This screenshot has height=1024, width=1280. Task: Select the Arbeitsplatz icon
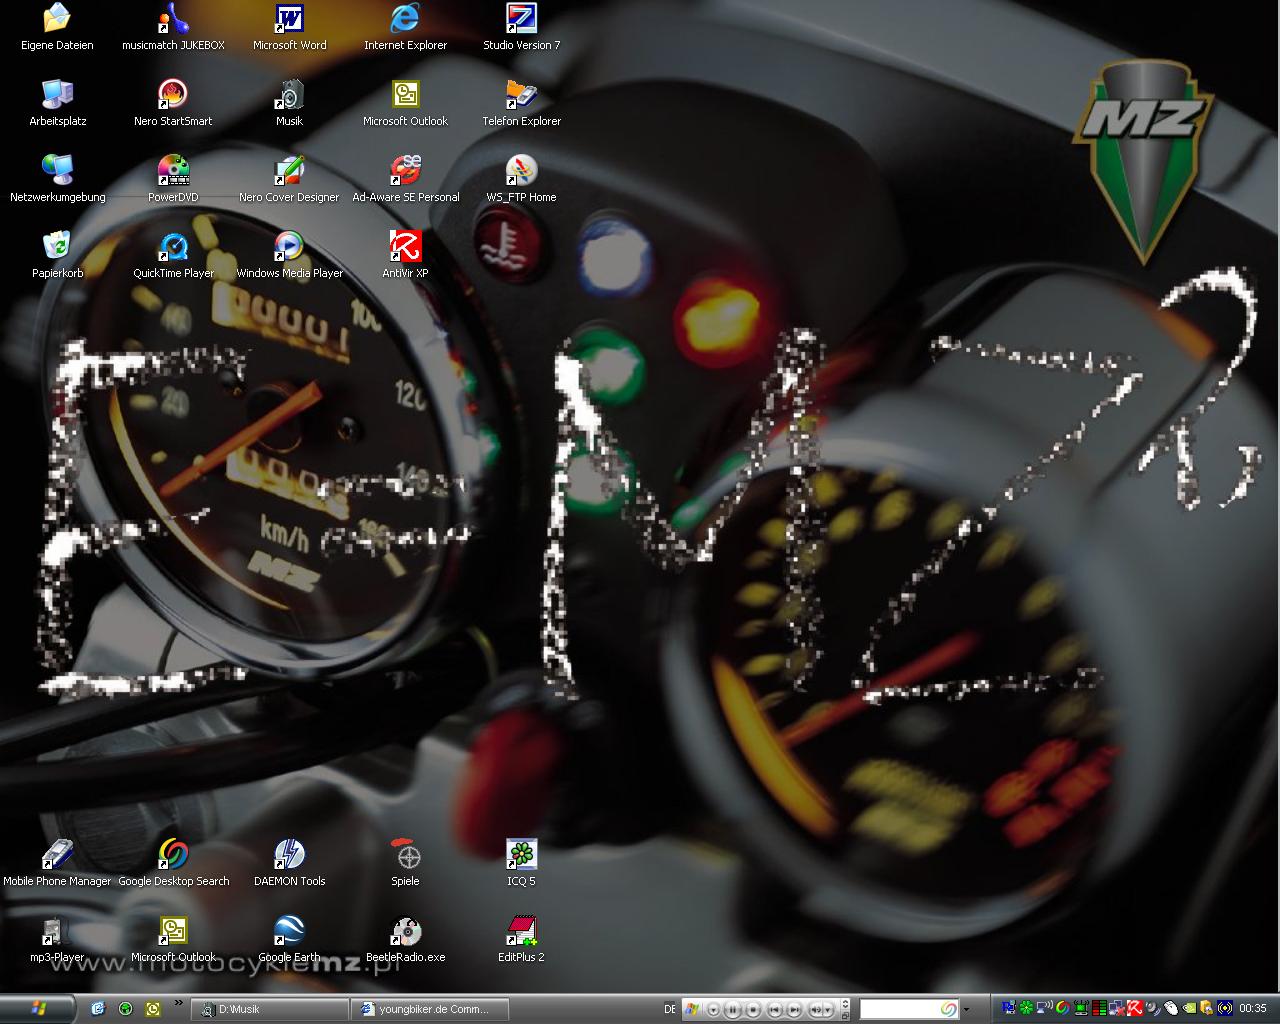pos(57,103)
